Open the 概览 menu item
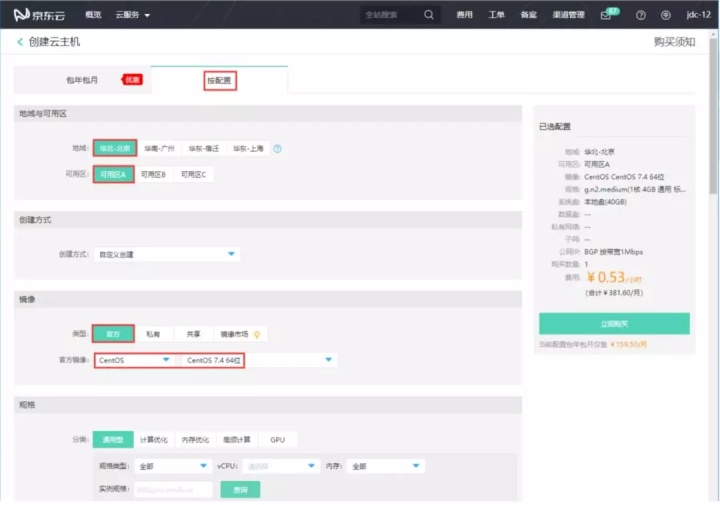720x505 pixels. click(x=93, y=15)
